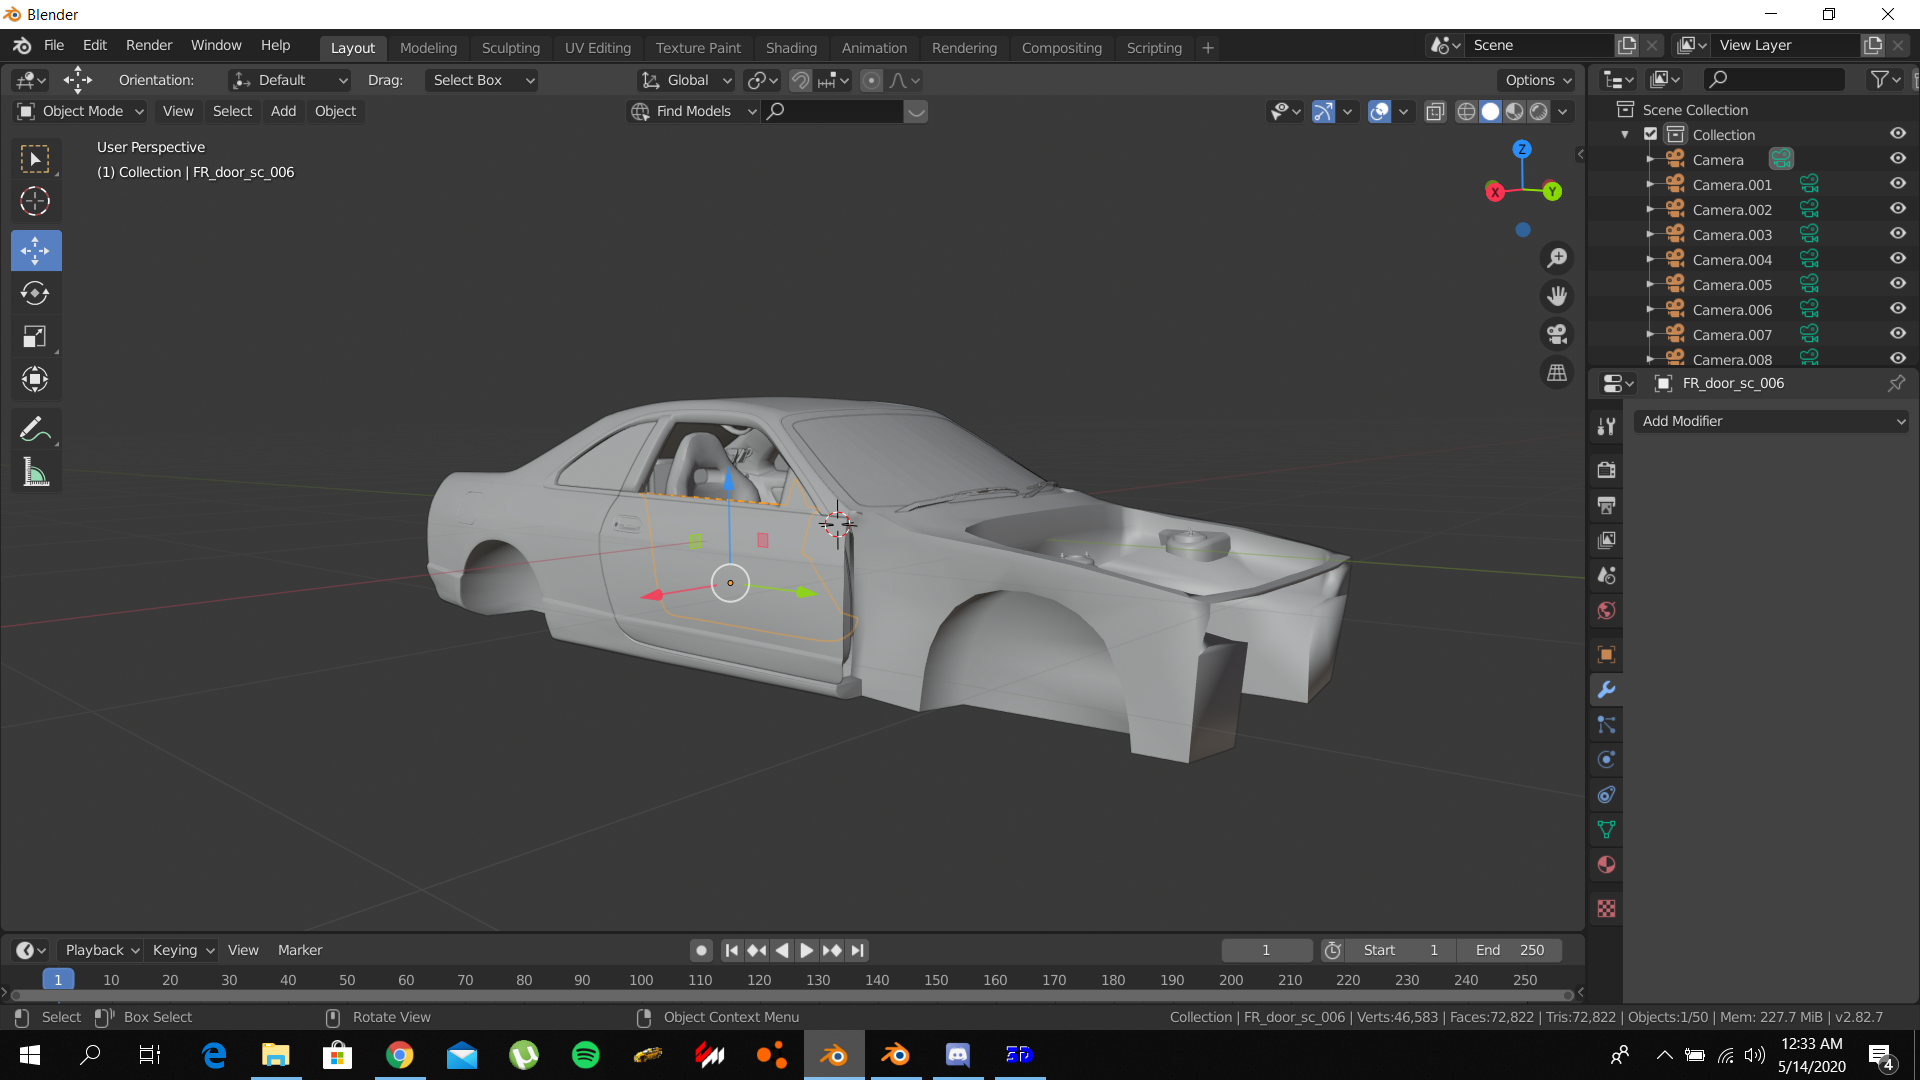Screen dimensions: 1920x1080
Task: Open Spotify from the Windows taskbar
Action: 586,1055
